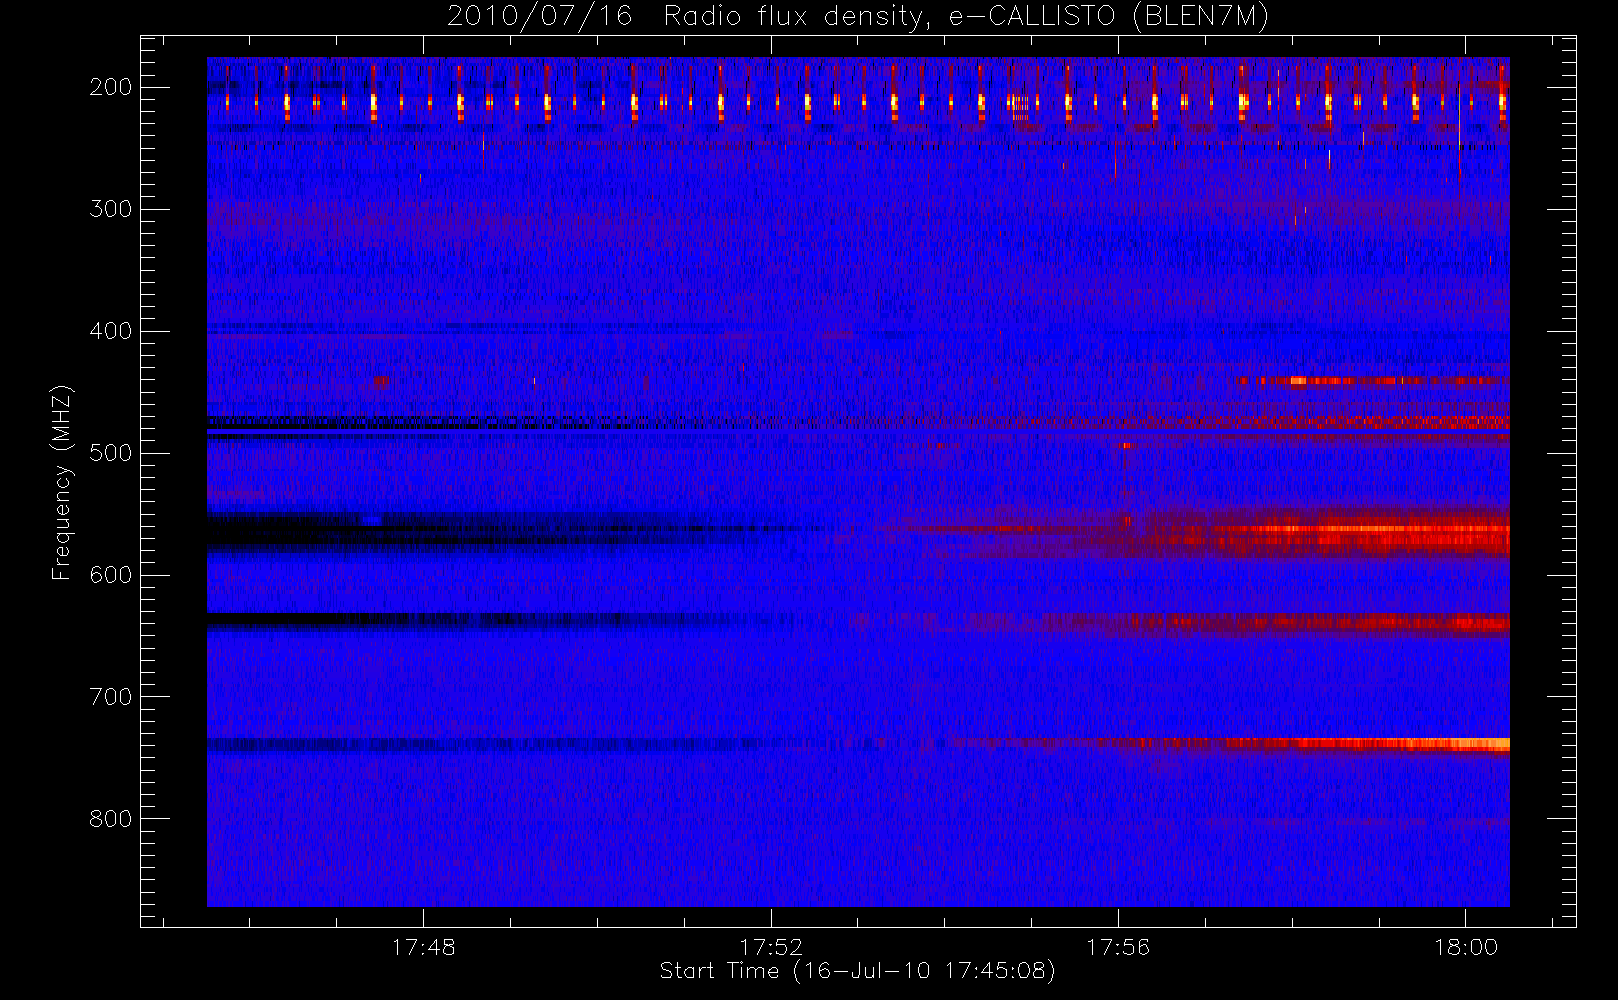
Task: Click the 400 frequency tick label
Action: coord(110,331)
